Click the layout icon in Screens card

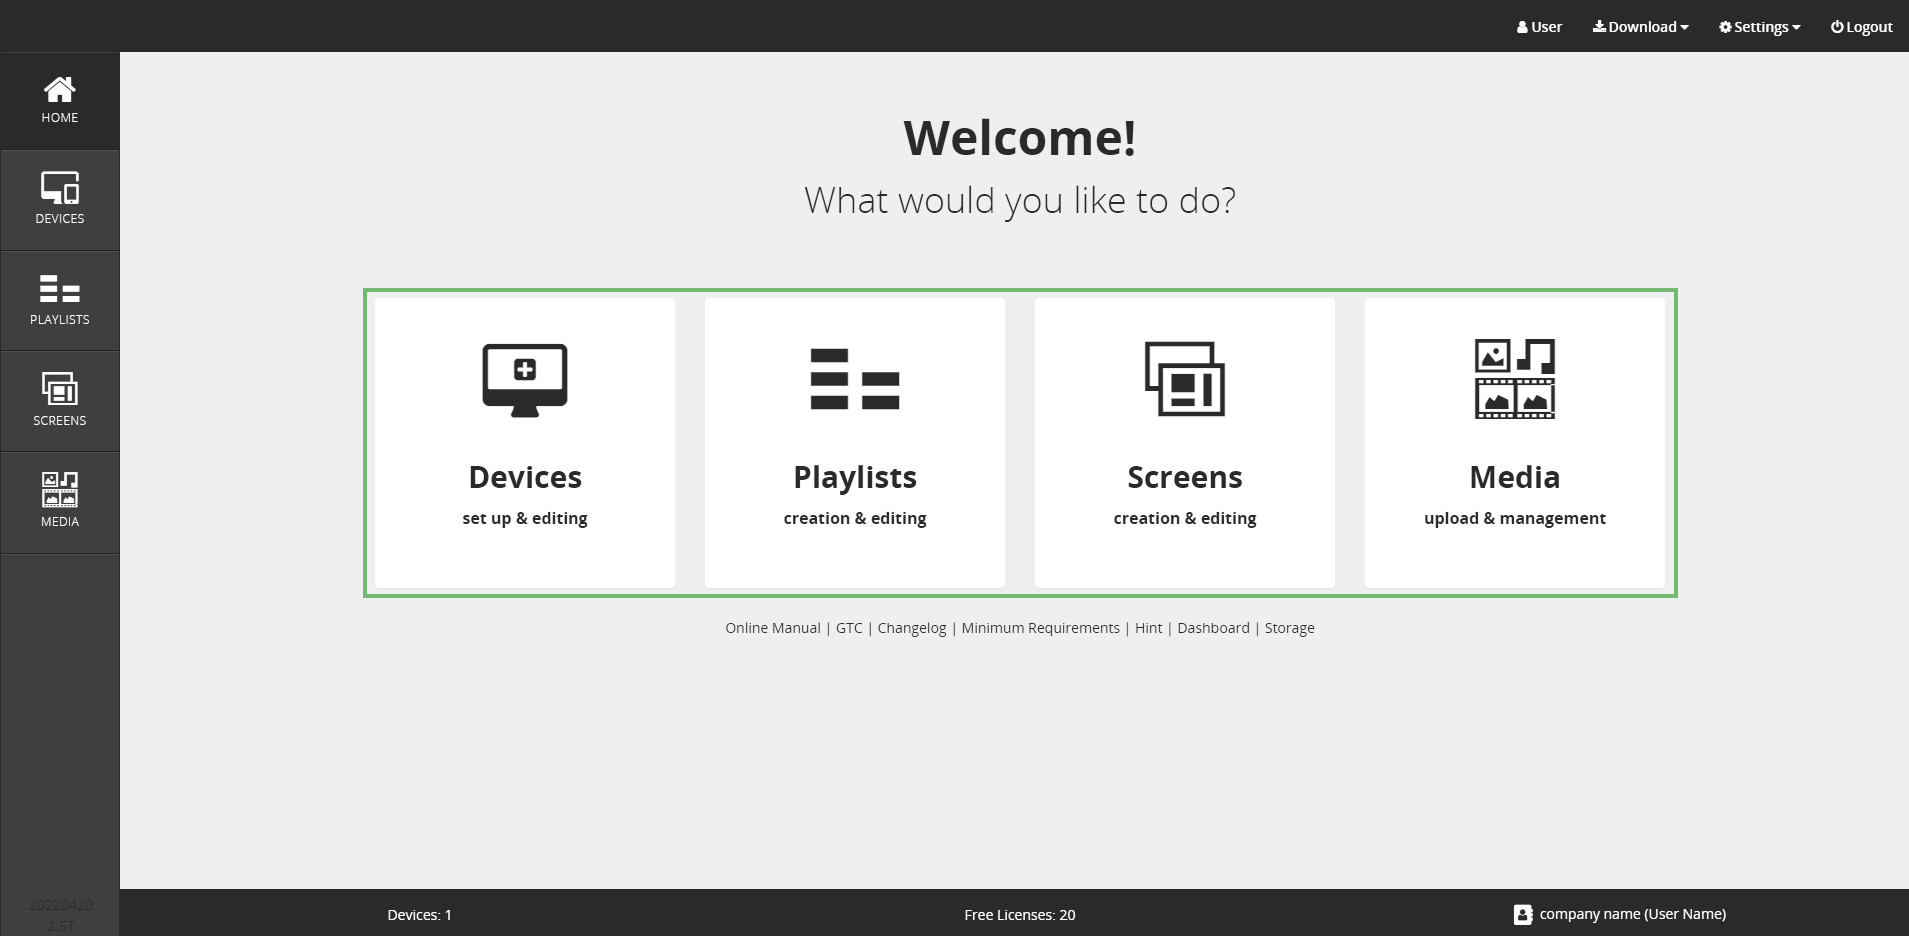click(x=1185, y=379)
